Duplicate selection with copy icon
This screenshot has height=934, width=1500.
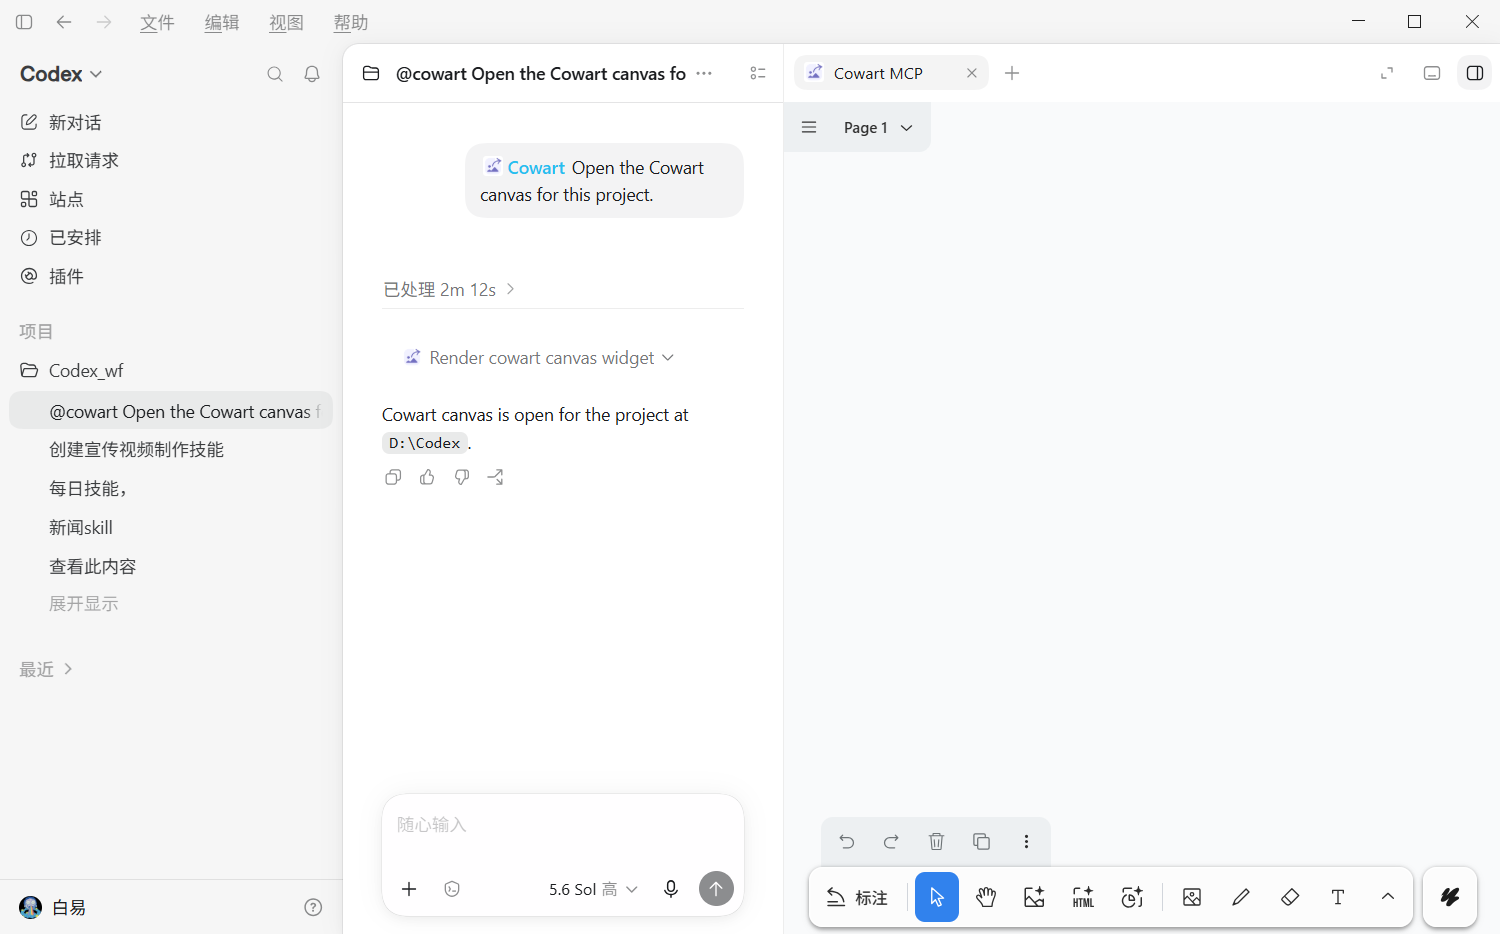click(x=981, y=841)
